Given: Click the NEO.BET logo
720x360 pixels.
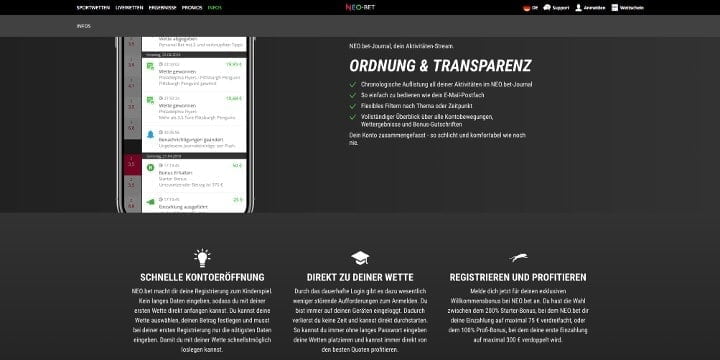Looking at the screenshot, I should (360, 7).
